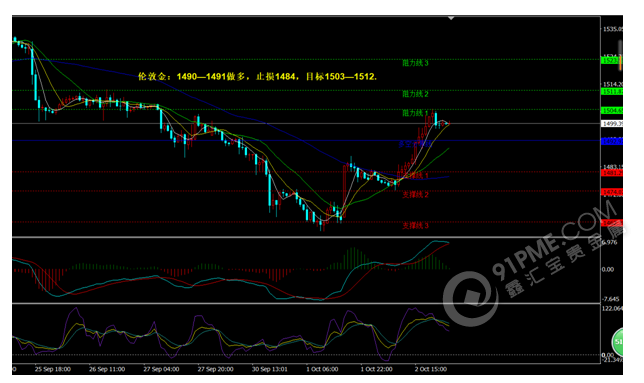Click the 支撑线 3 support label
The width and height of the screenshot is (644, 383).
(415, 225)
